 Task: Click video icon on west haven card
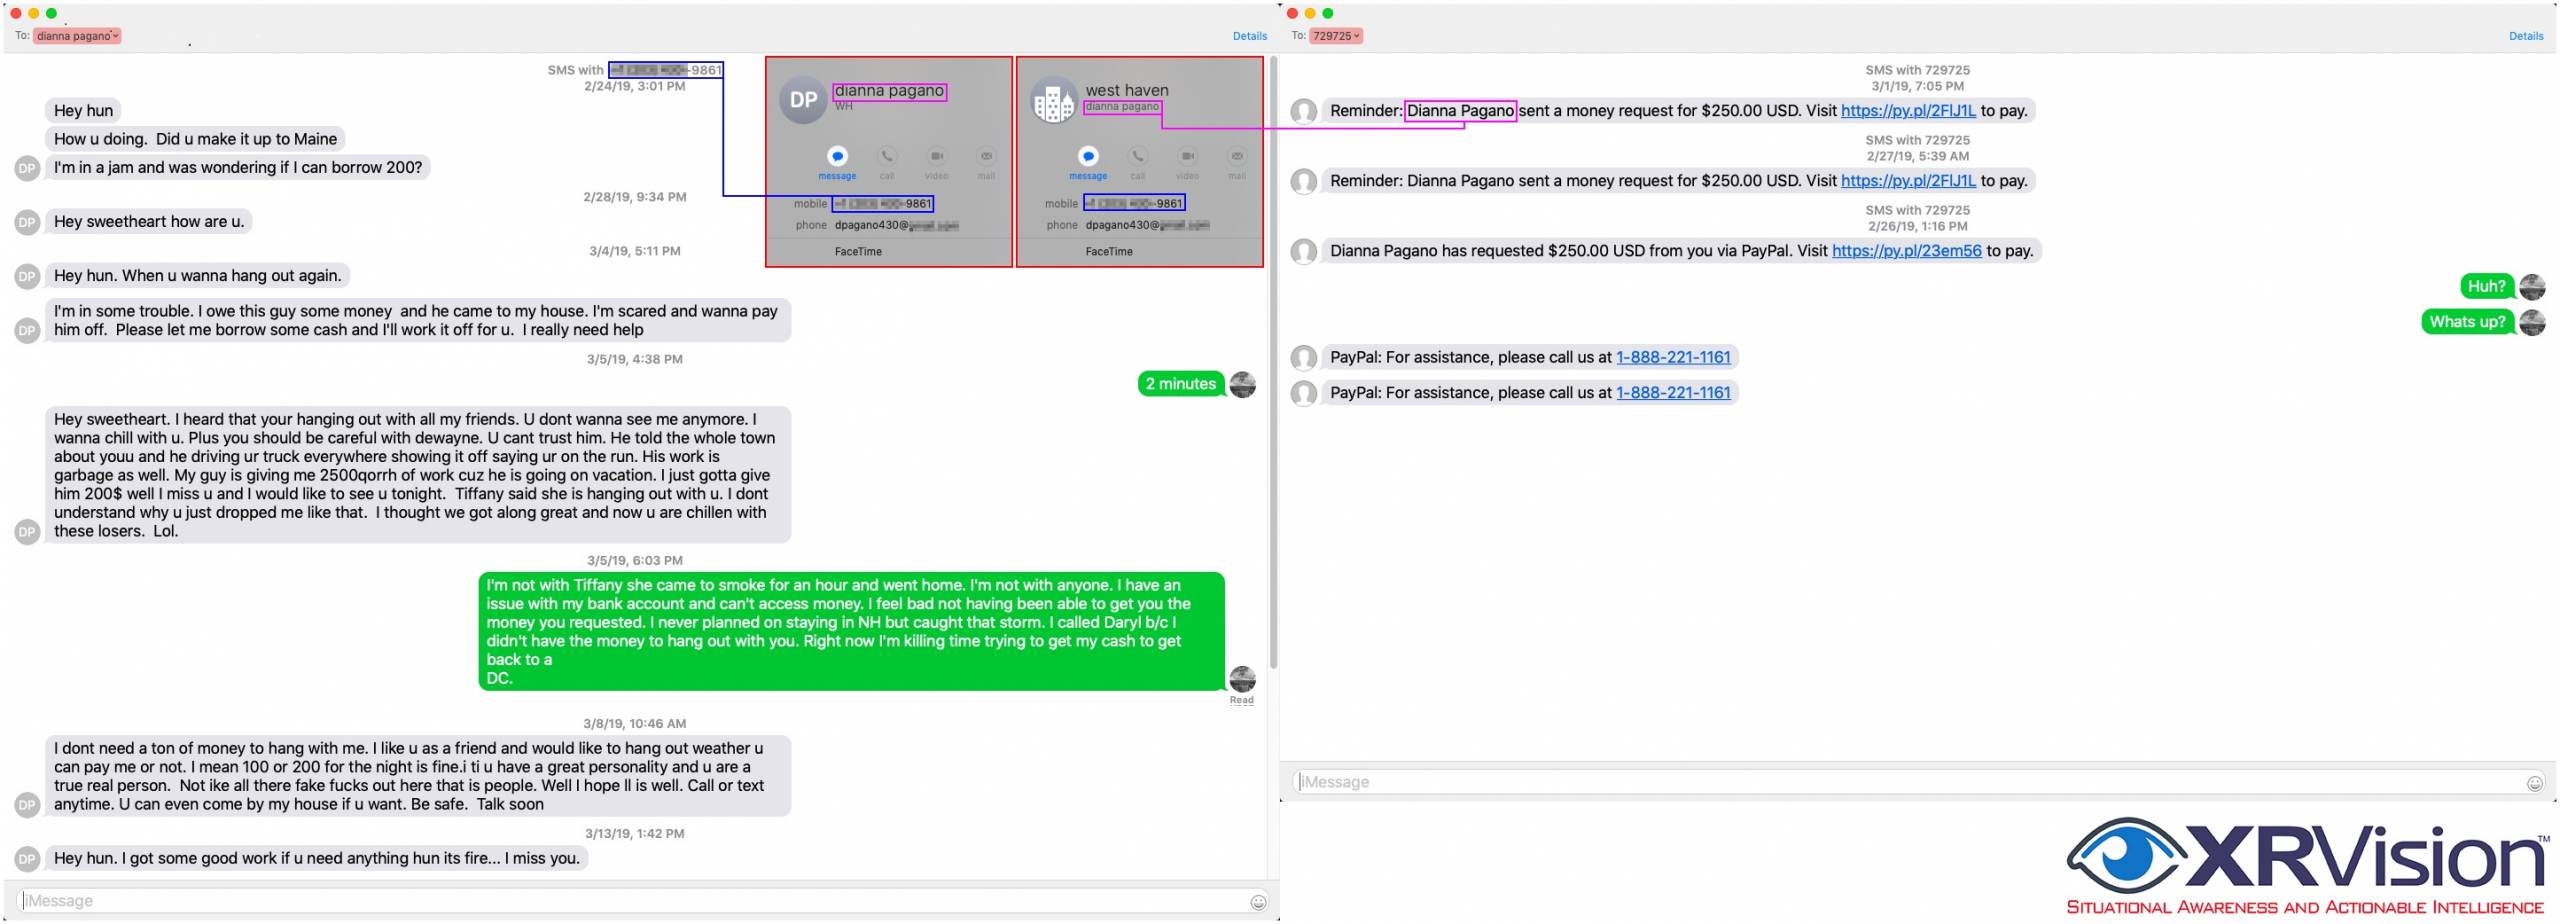pos(1187,157)
